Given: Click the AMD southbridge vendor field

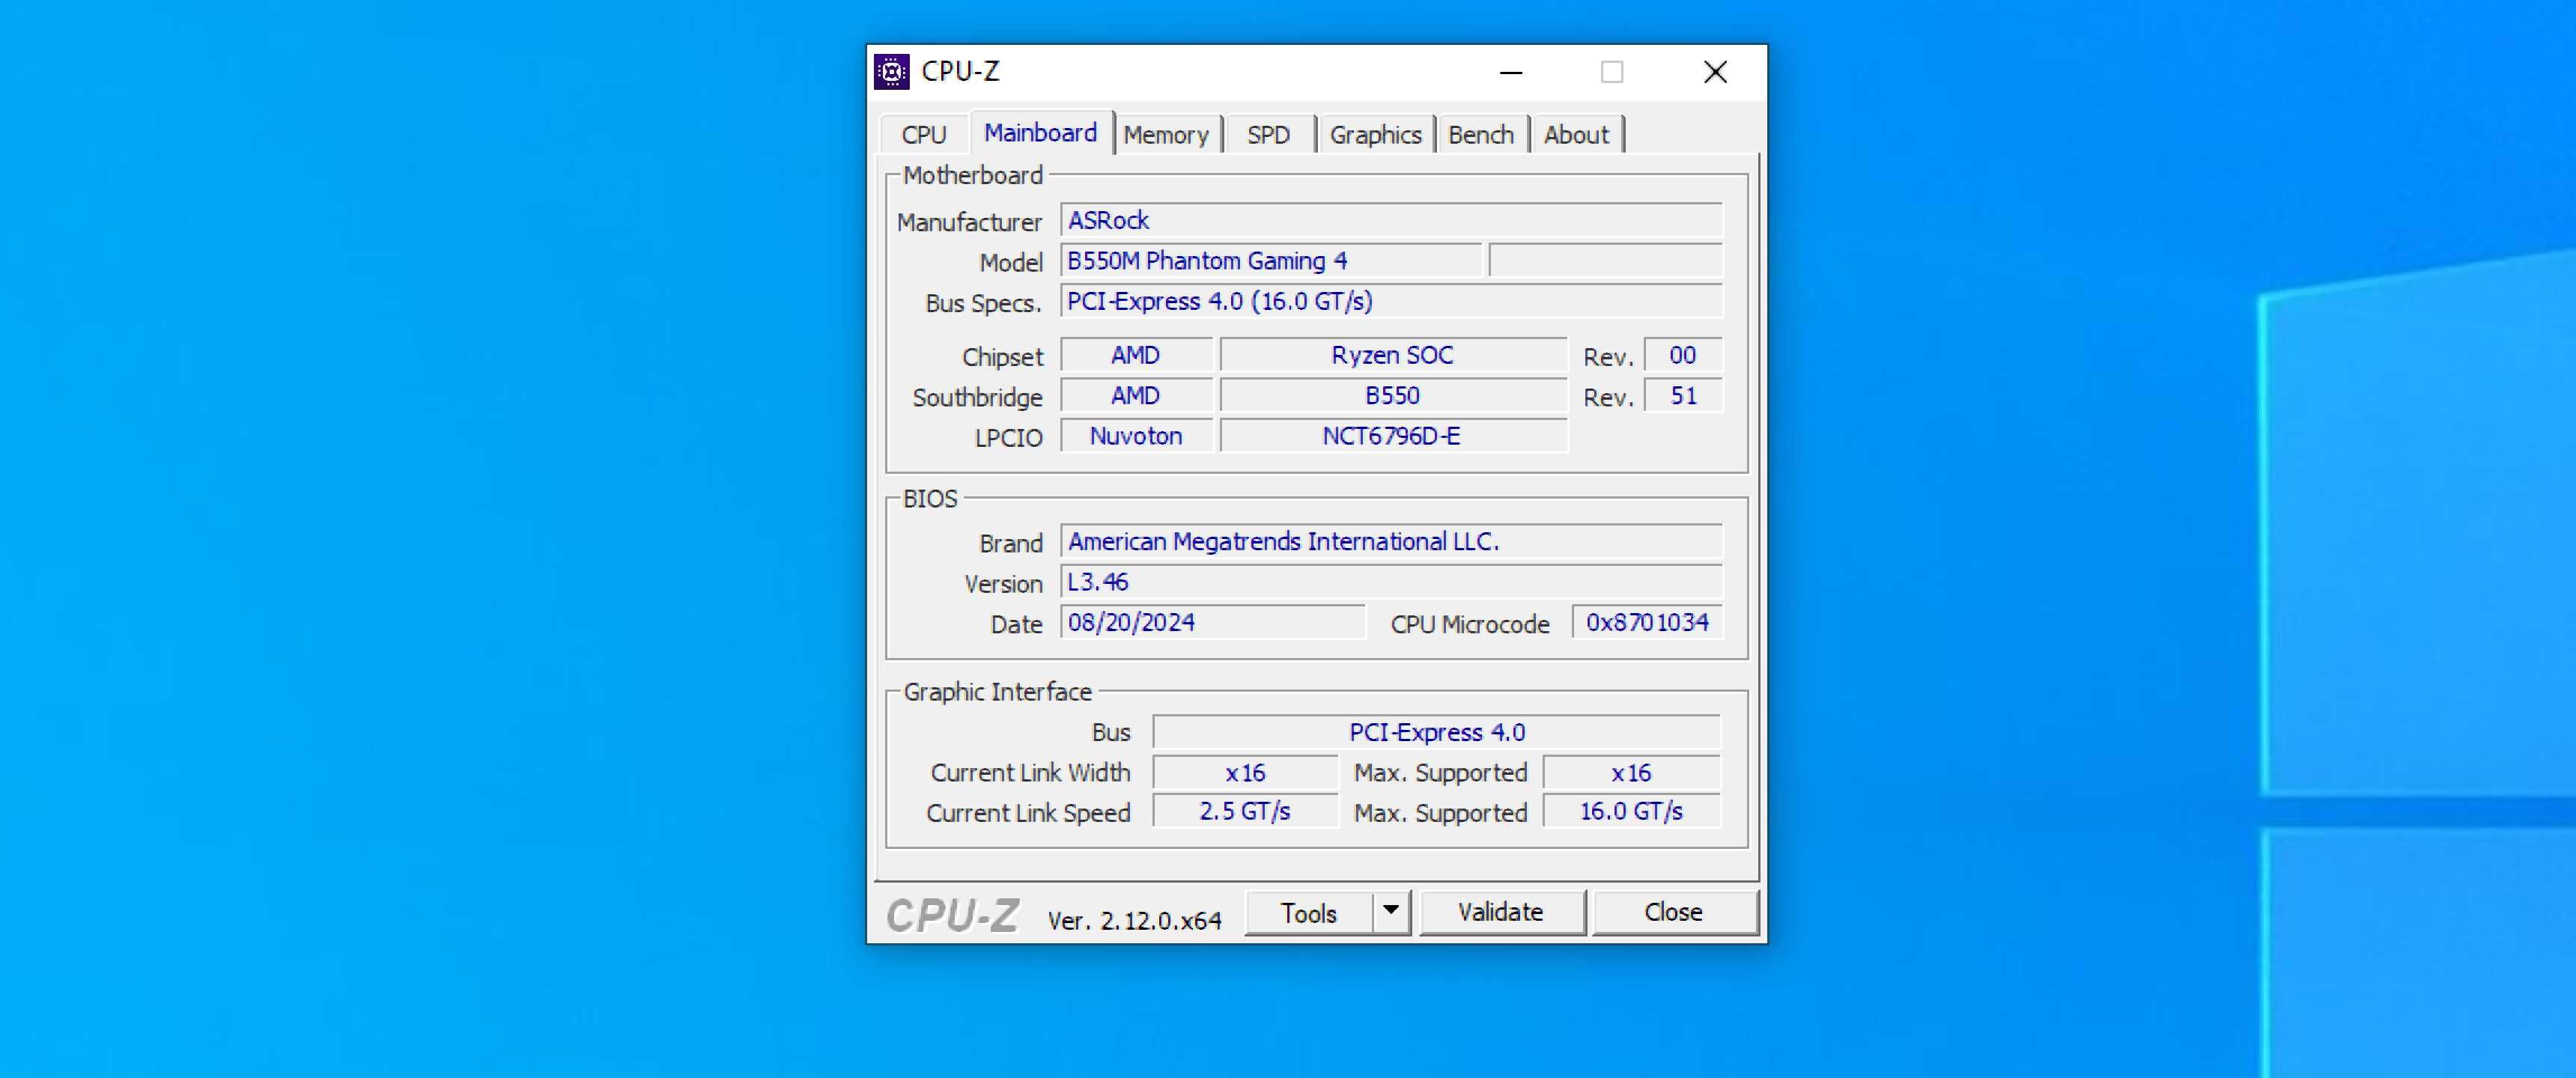Looking at the screenshot, I should tap(1136, 396).
